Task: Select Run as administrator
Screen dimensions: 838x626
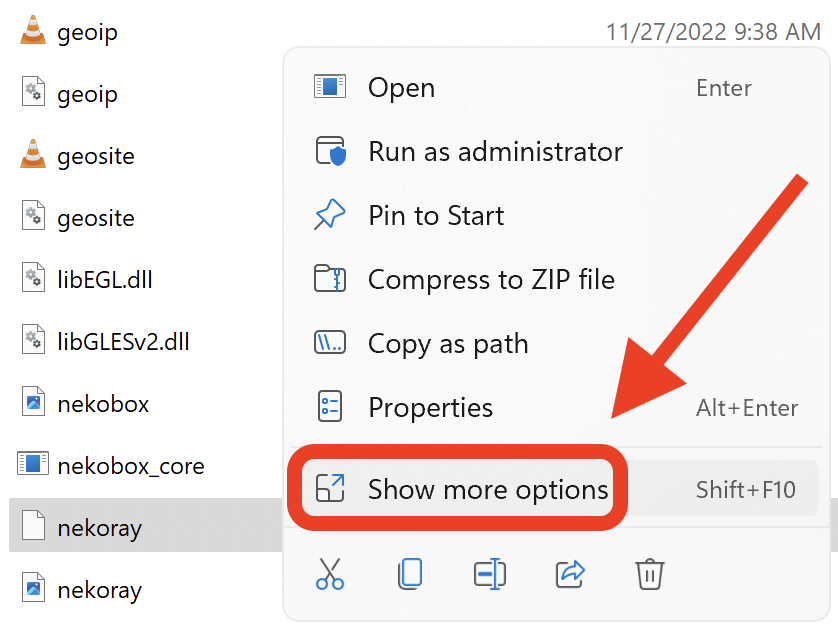Action: coord(495,152)
